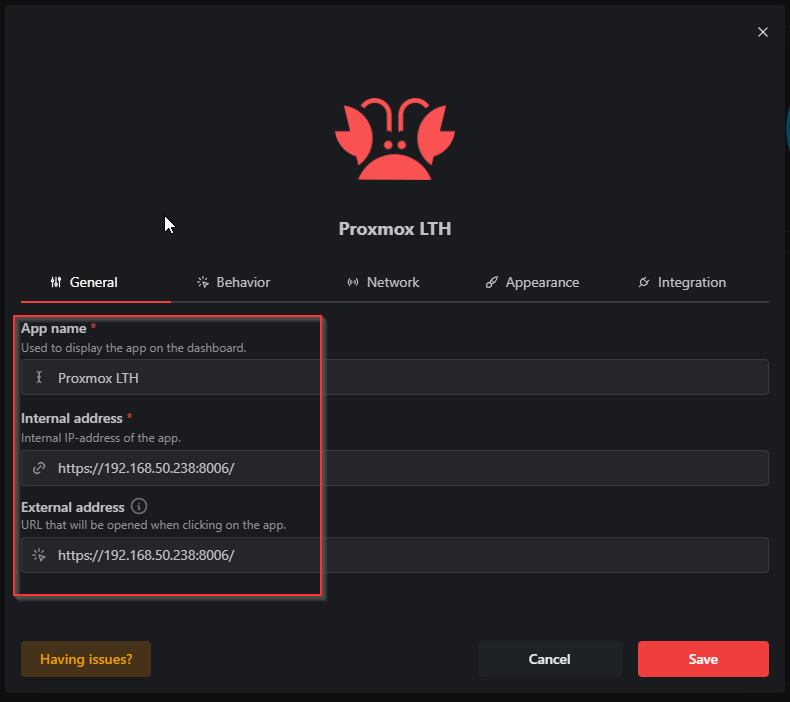Click the link icon in Internal address field
The height and width of the screenshot is (702, 790).
tap(39, 468)
